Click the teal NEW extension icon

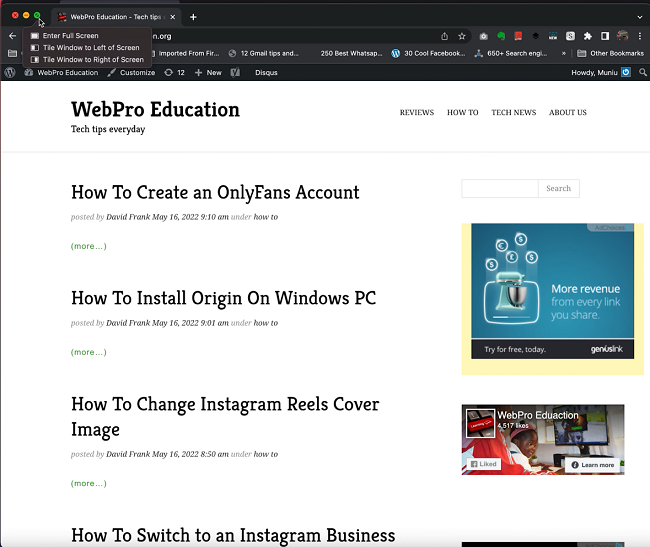click(553, 36)
